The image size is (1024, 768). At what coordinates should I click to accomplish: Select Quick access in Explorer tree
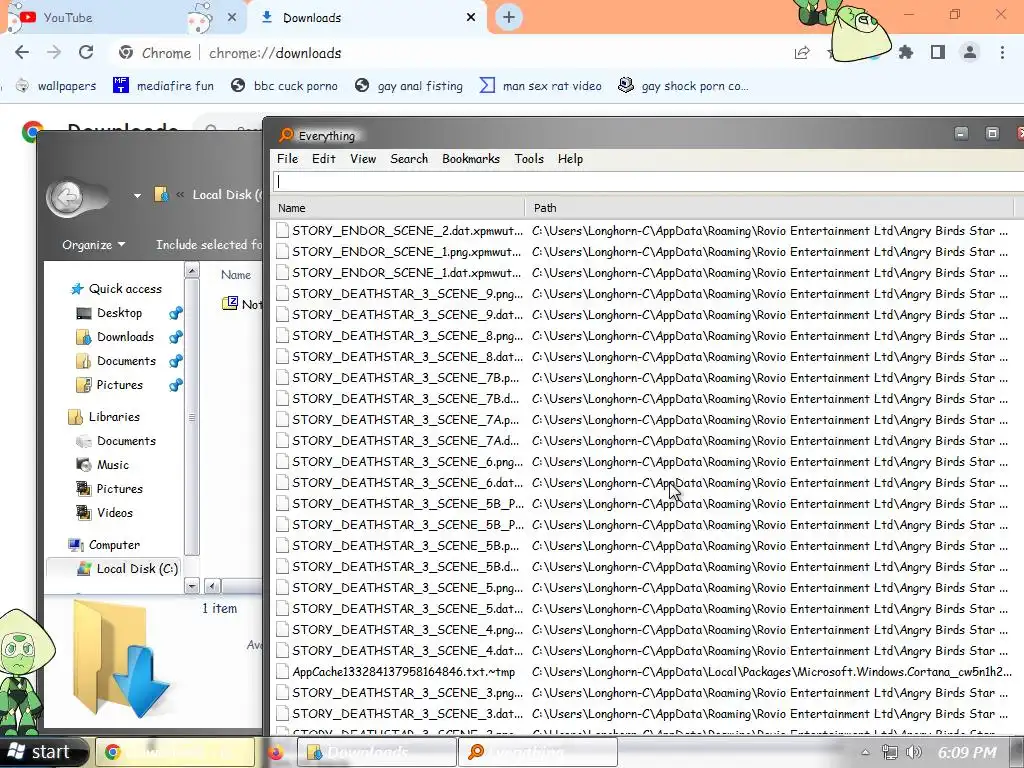116,289
